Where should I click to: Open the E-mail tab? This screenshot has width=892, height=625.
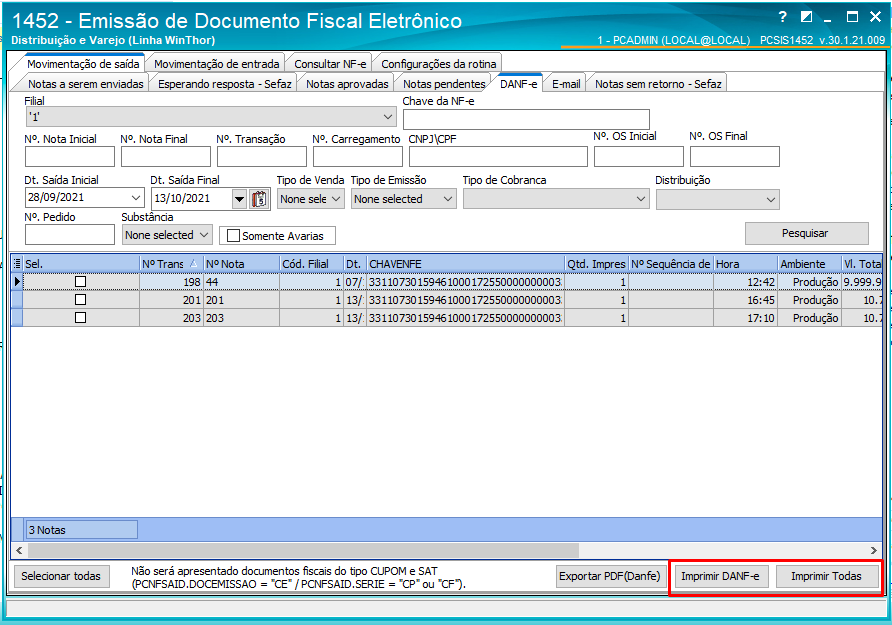566,84
